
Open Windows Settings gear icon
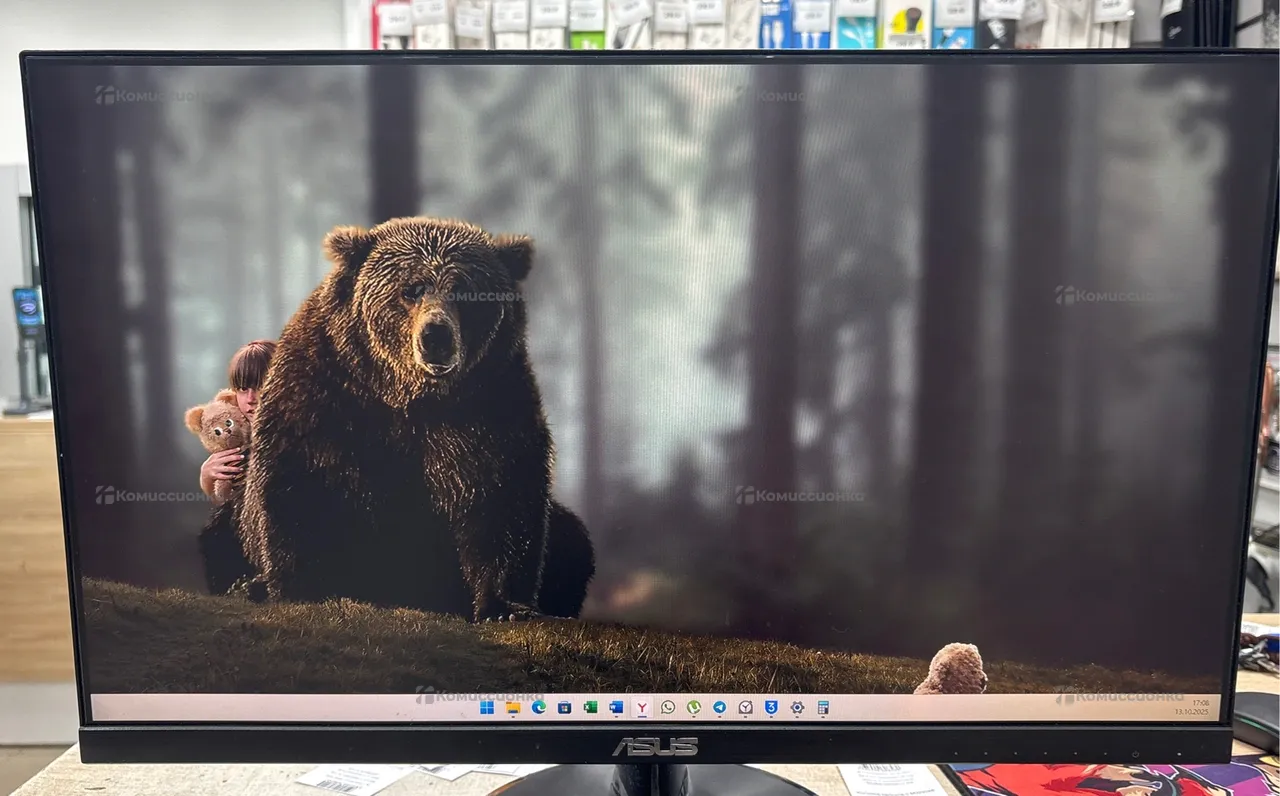click(x=797, y=708)
